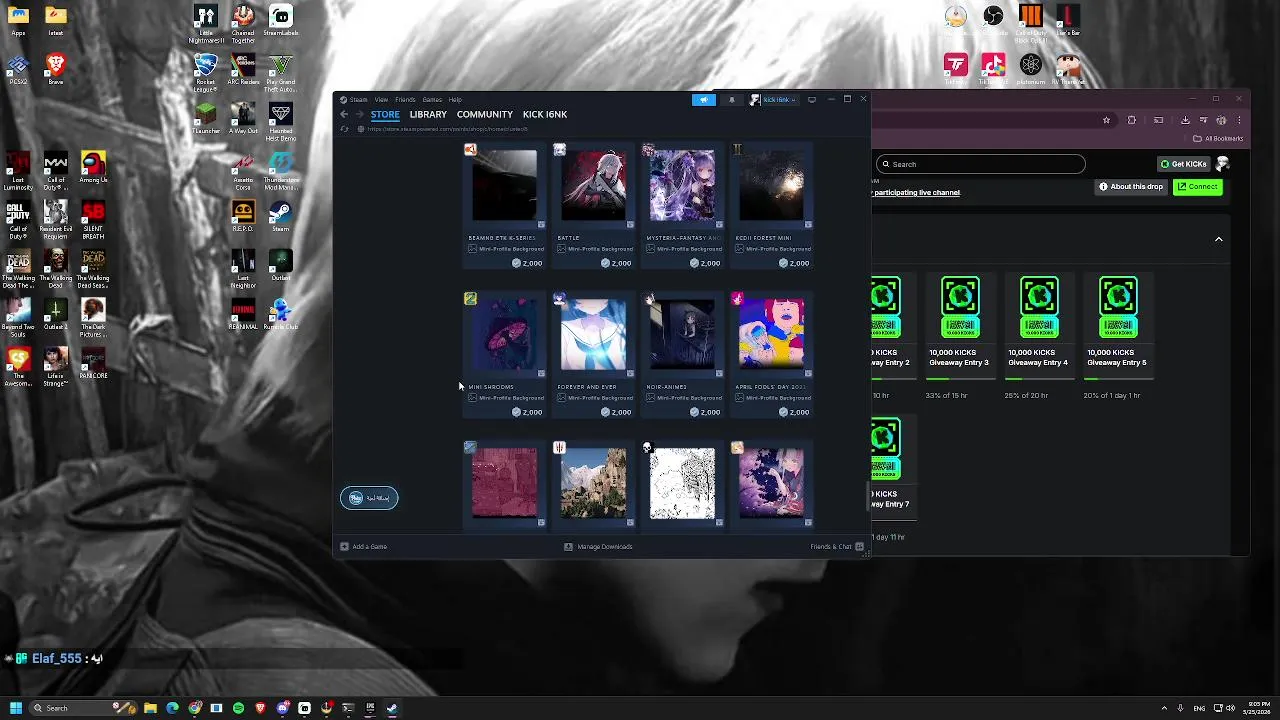Open browser extensions puzzle icon

pos(1132,120)
